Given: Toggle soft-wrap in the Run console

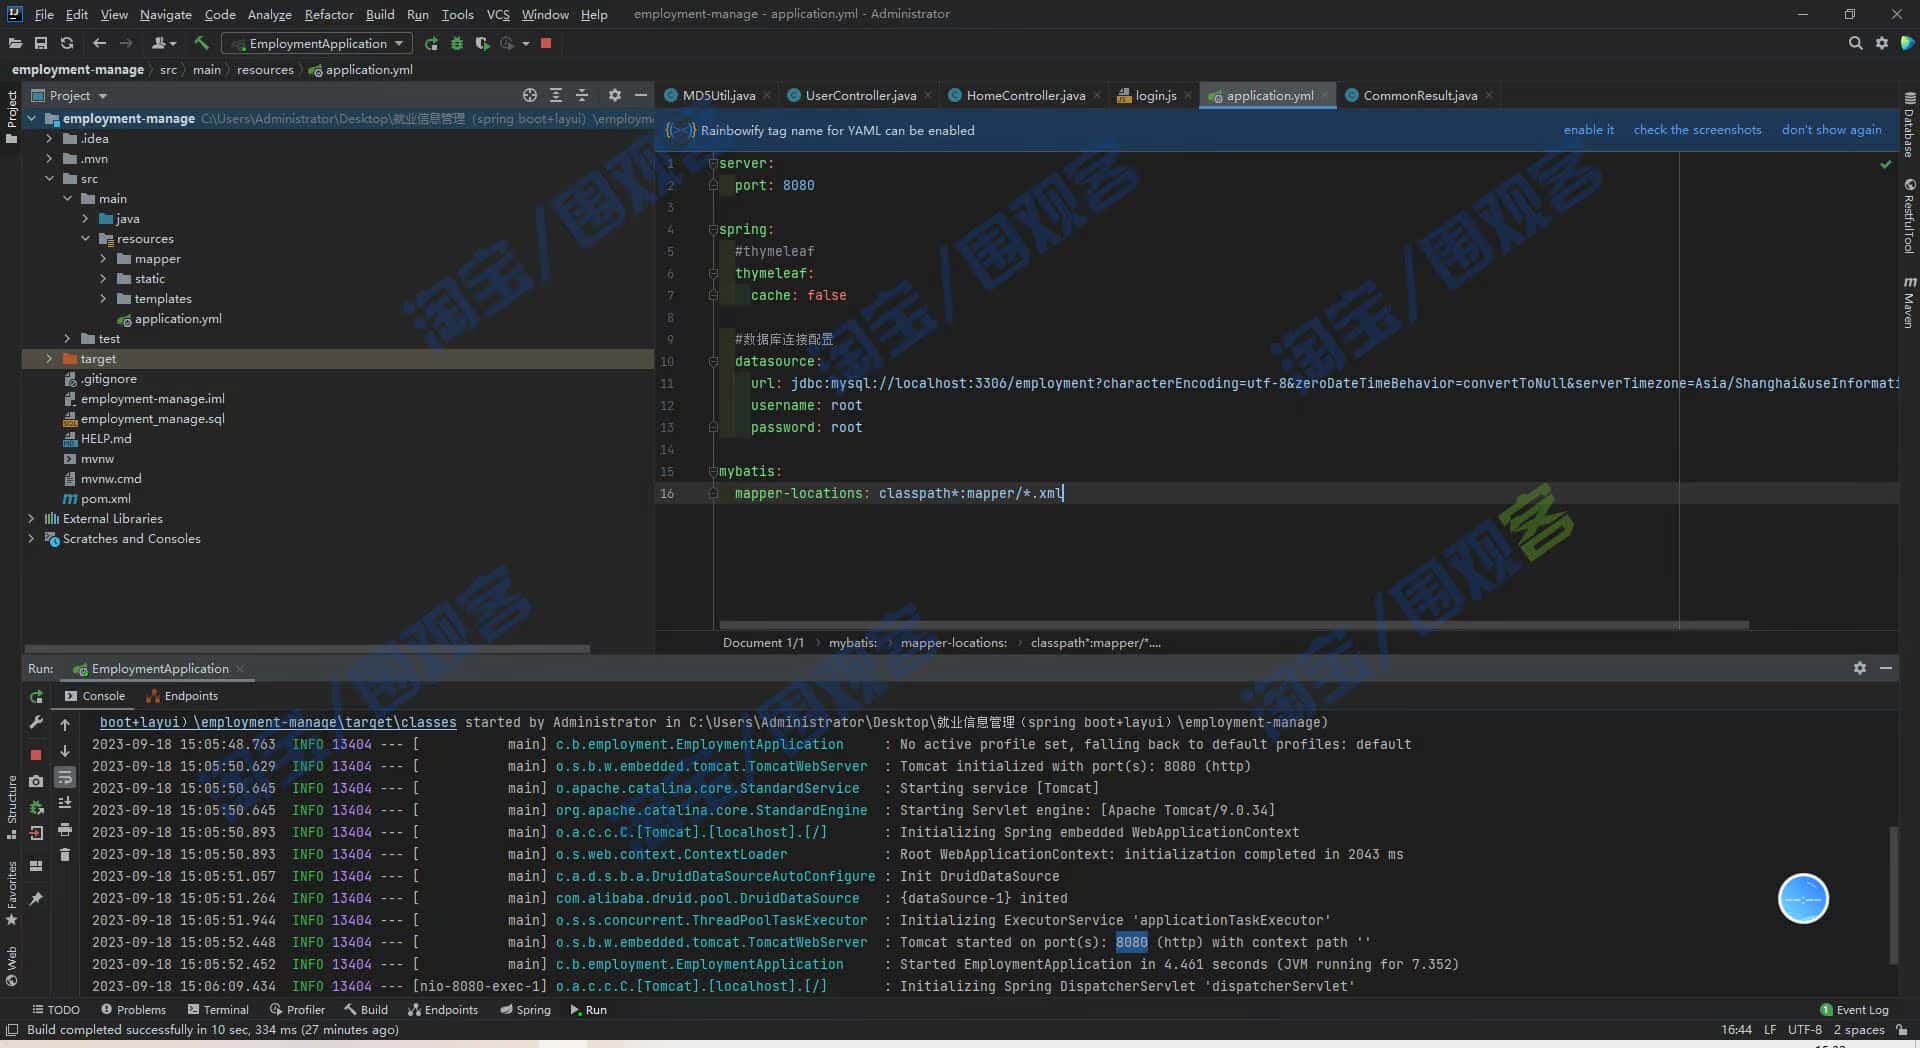Looking at the screenshot, I should tap(65, 777).
